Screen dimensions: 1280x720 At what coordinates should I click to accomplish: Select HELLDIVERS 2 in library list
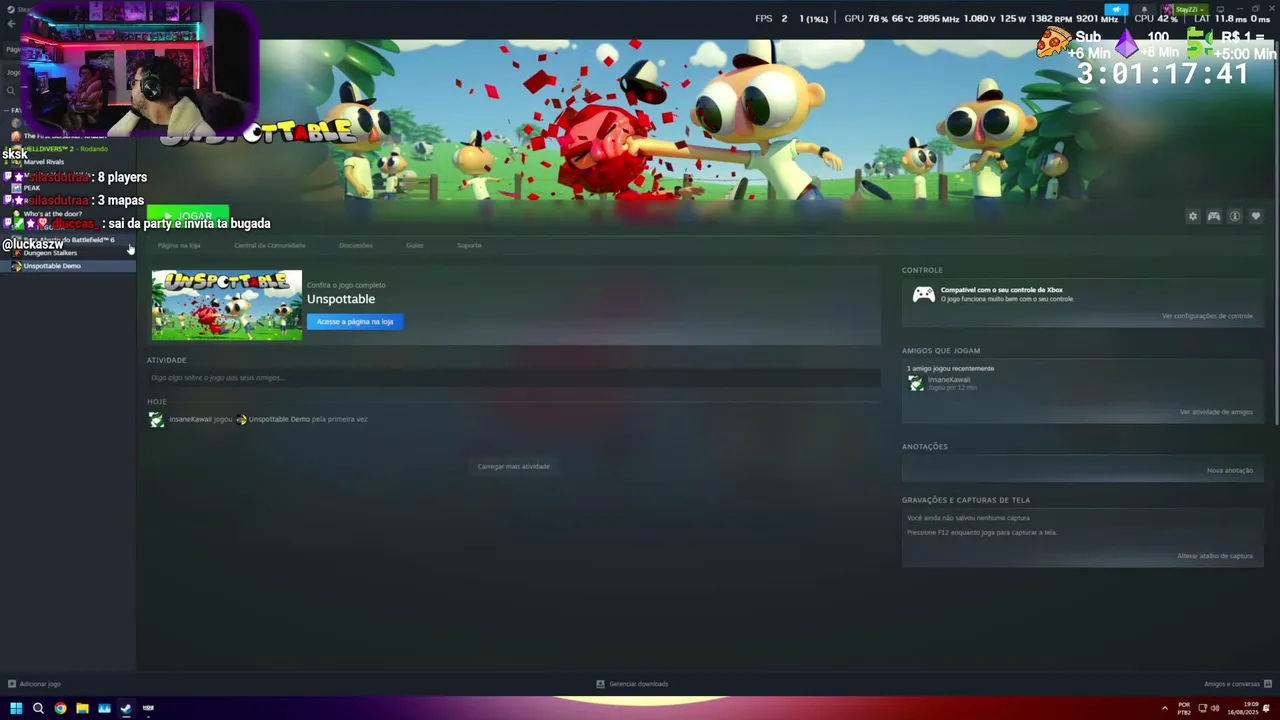[x=68, y=149]
